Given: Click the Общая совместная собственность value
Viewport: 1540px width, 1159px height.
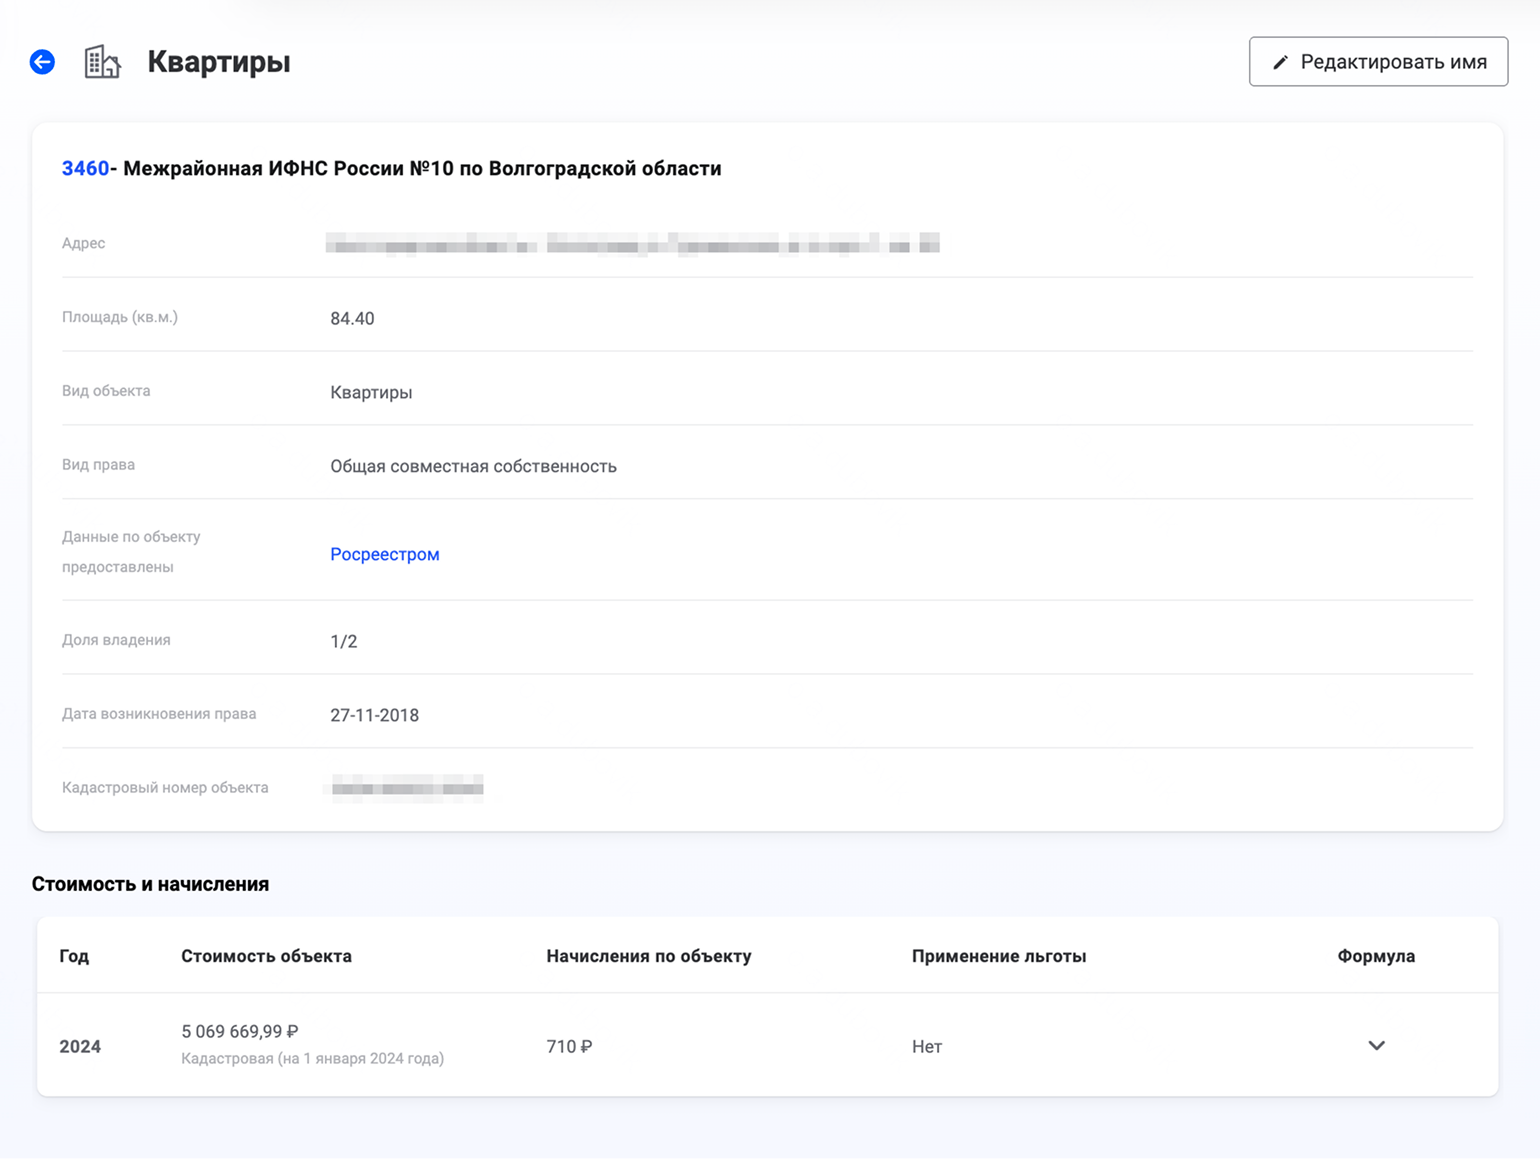Looking at the screenshot, I should pos(473,466).
